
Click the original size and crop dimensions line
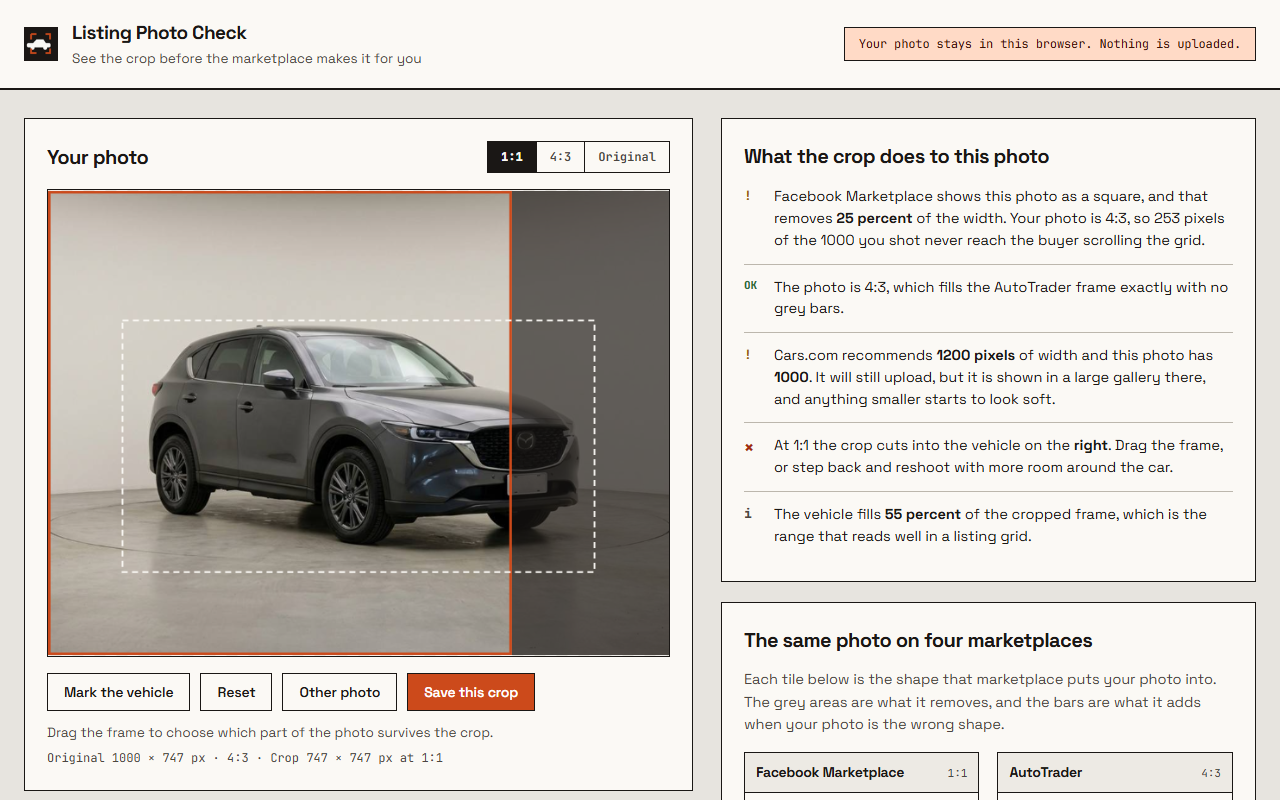[x=245, y=758]
